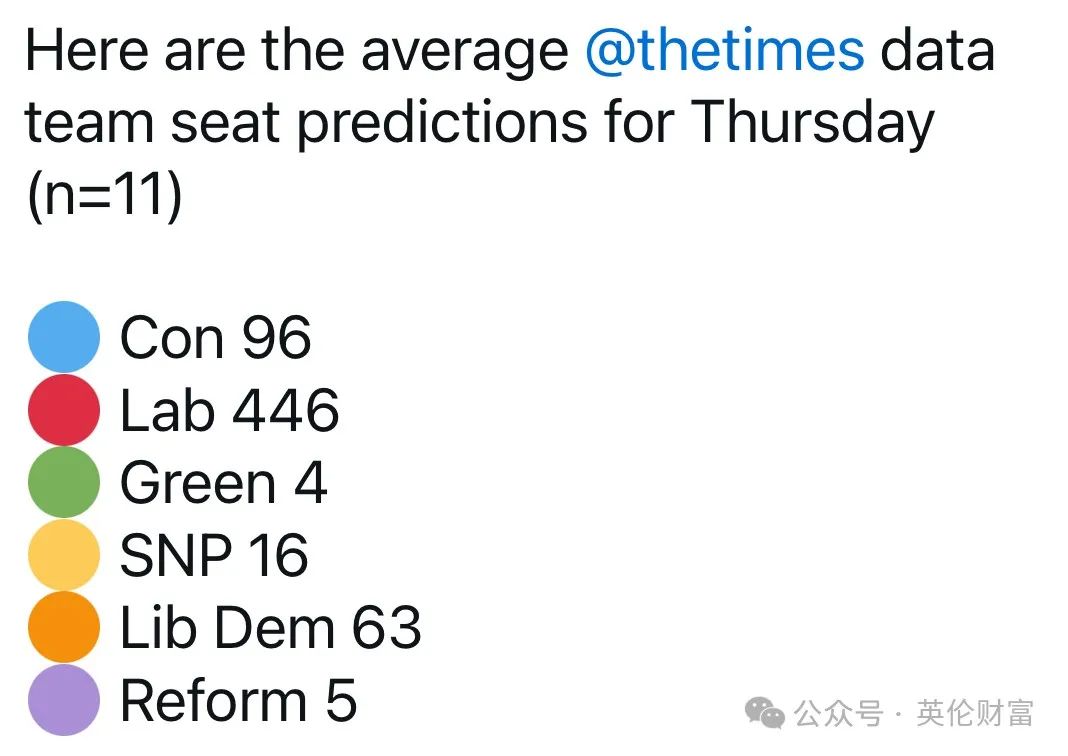Select the 'Lib Dem 63' text line
The width and height of the screenshot is (1068, 756).
click(x=270, y=627)
